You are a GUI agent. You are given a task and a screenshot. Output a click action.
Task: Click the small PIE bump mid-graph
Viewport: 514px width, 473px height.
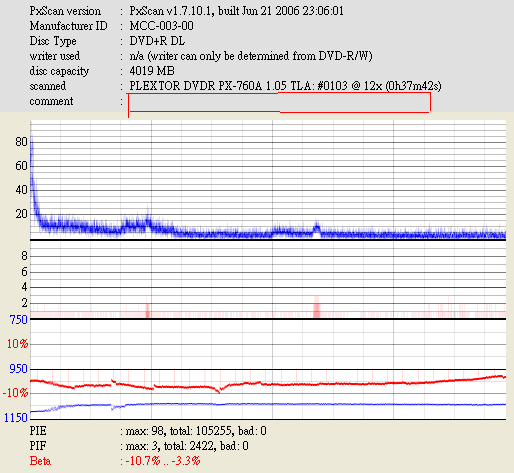[316, 228]
